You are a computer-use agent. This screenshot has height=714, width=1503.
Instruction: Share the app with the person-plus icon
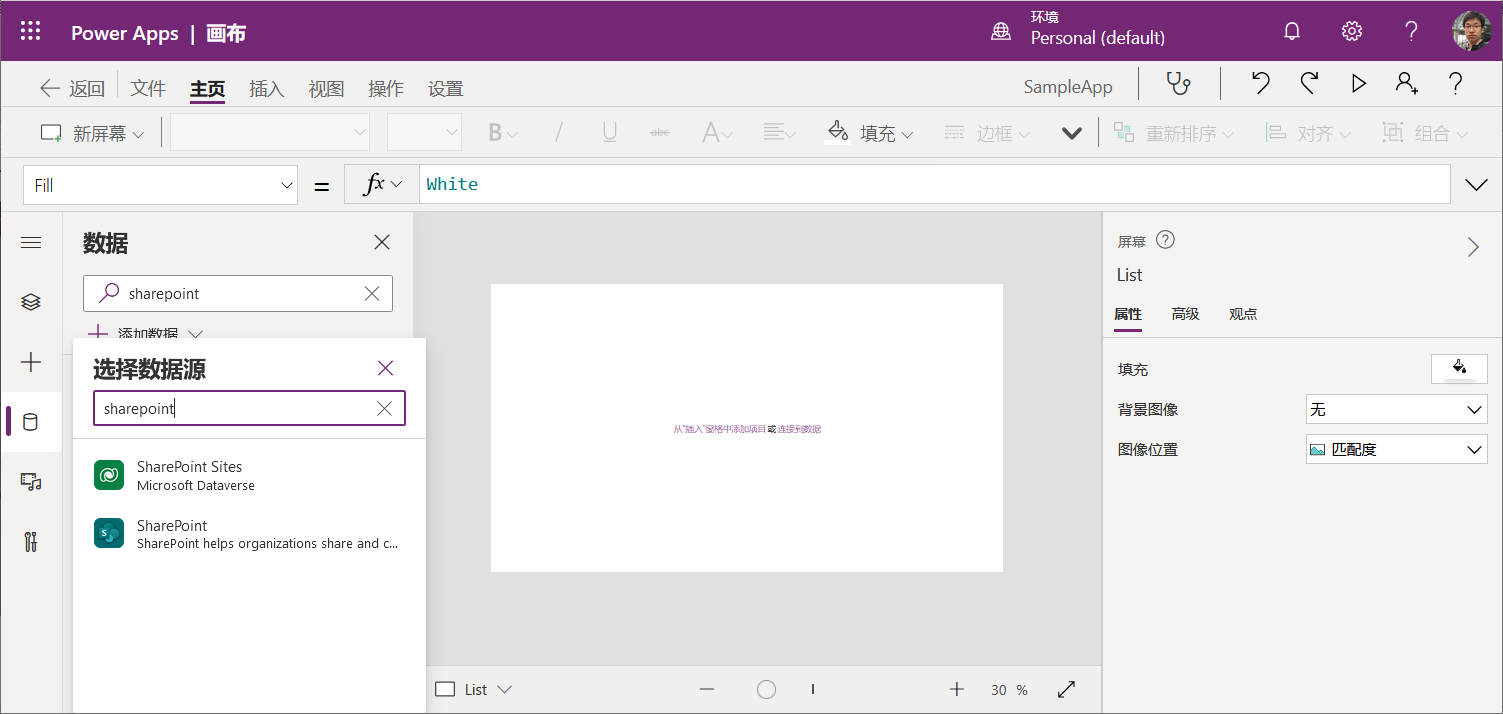pyautogui.click(x=1407, y=84)
